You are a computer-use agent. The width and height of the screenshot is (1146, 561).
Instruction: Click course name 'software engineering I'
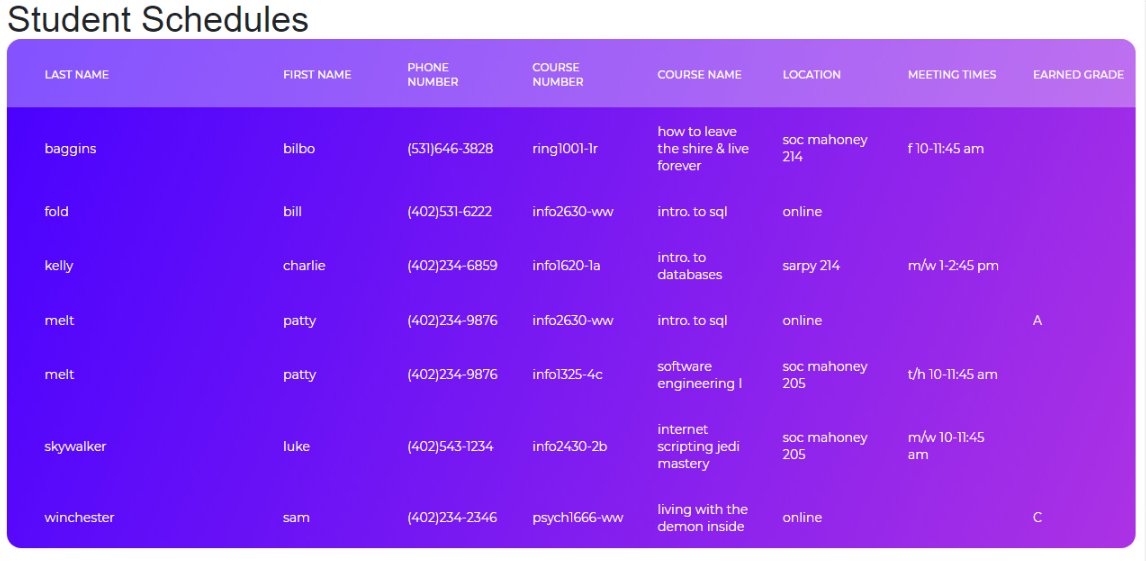(x=699, y=375)
